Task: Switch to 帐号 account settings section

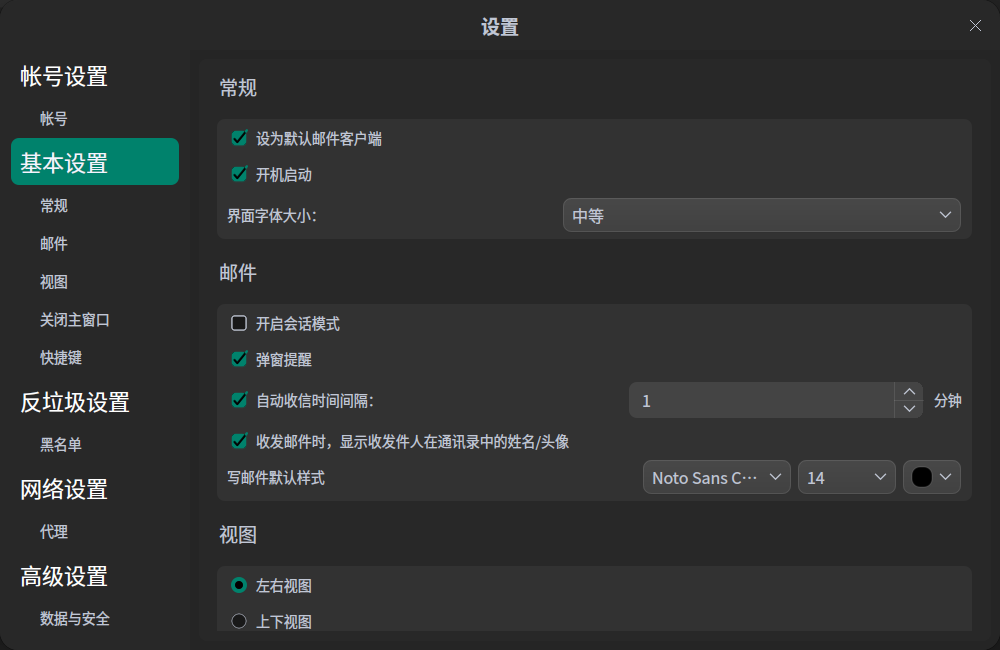Action: pyautogui.click(x=54, y=118)
